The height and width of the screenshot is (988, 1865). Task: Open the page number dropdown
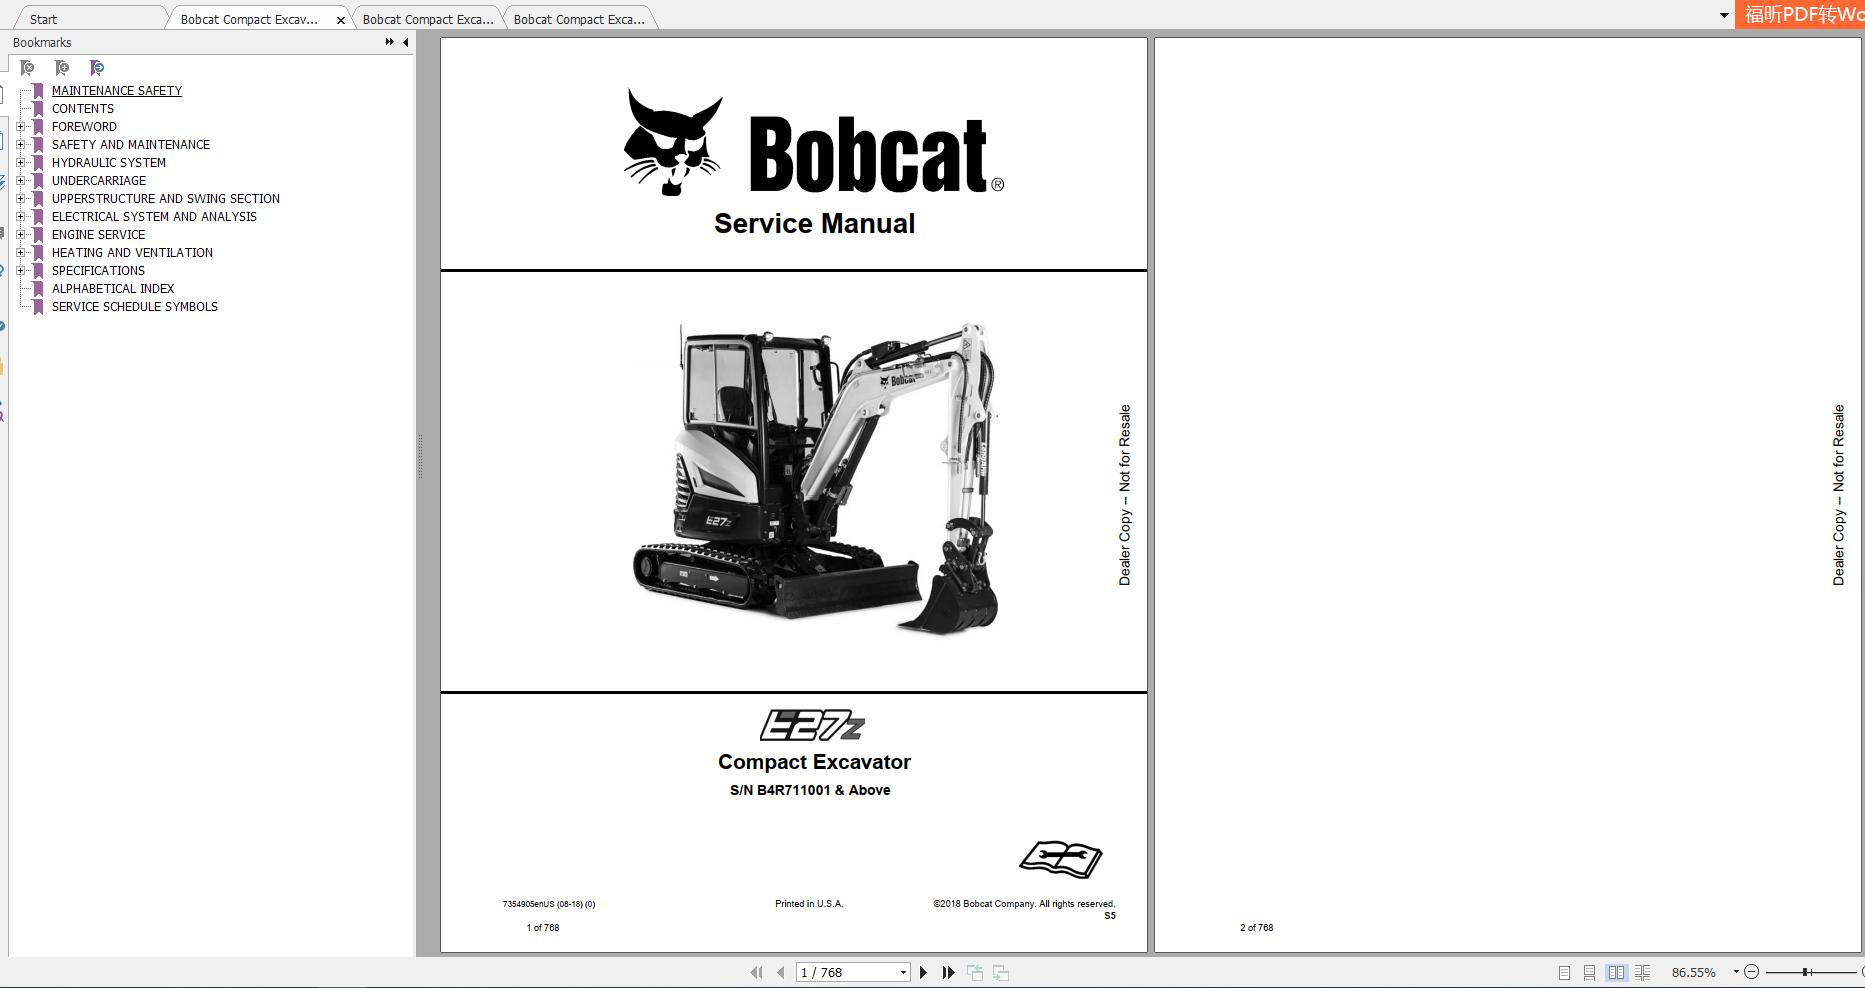pos(903,972)
